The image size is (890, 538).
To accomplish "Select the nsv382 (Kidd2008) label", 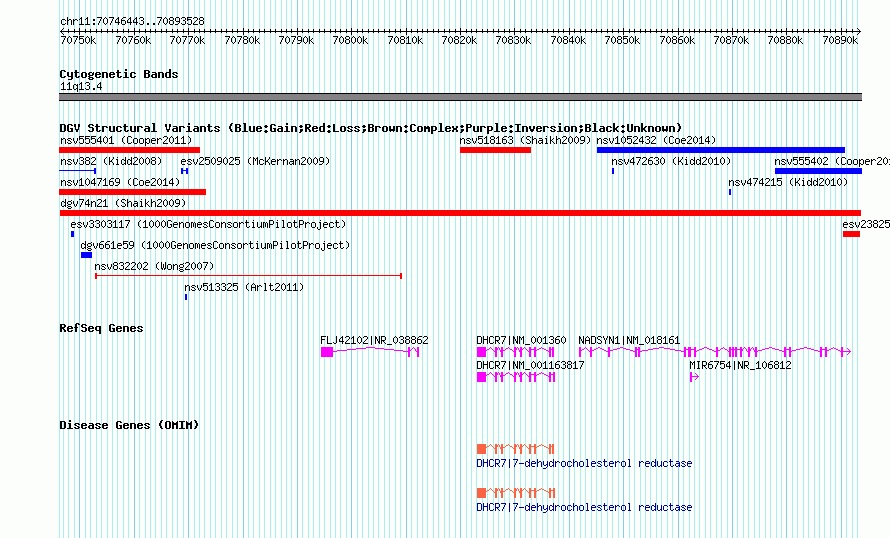I will tap(111, 161).
